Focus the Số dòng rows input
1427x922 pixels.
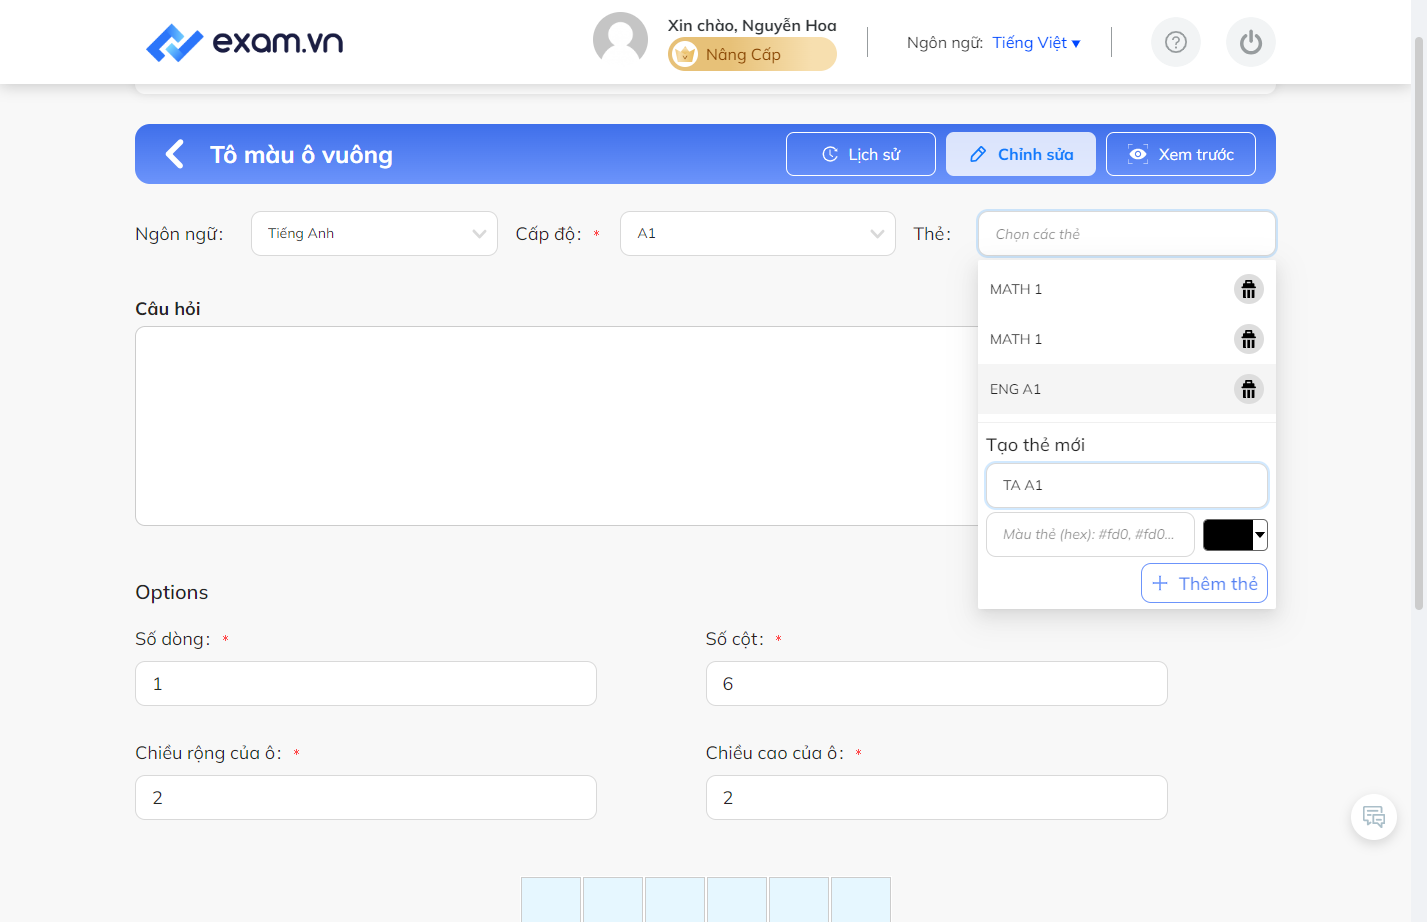point(366,683)
